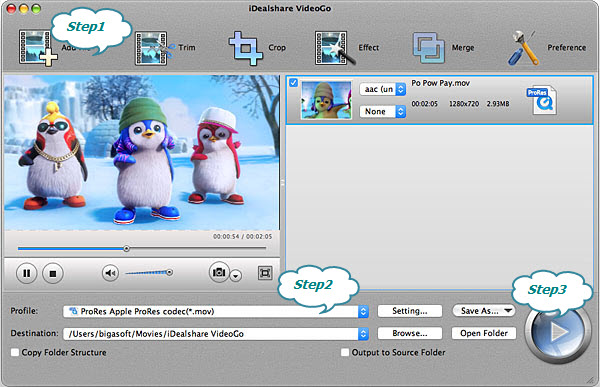
Task: Click the video seek slider handle
Action: click(126, 249)
